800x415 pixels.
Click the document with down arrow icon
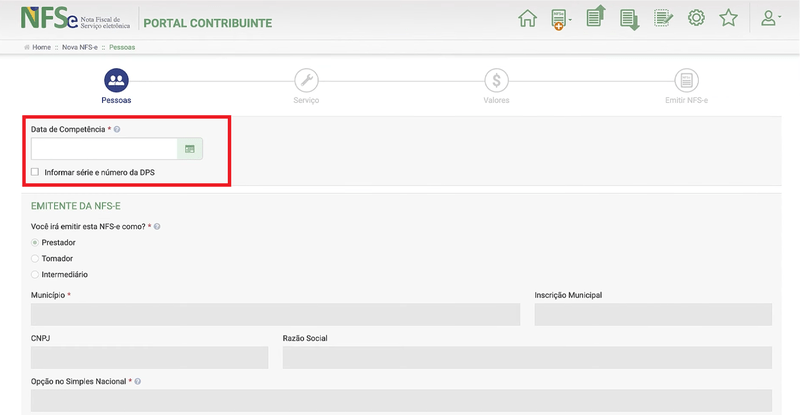(x=628, y=19)
